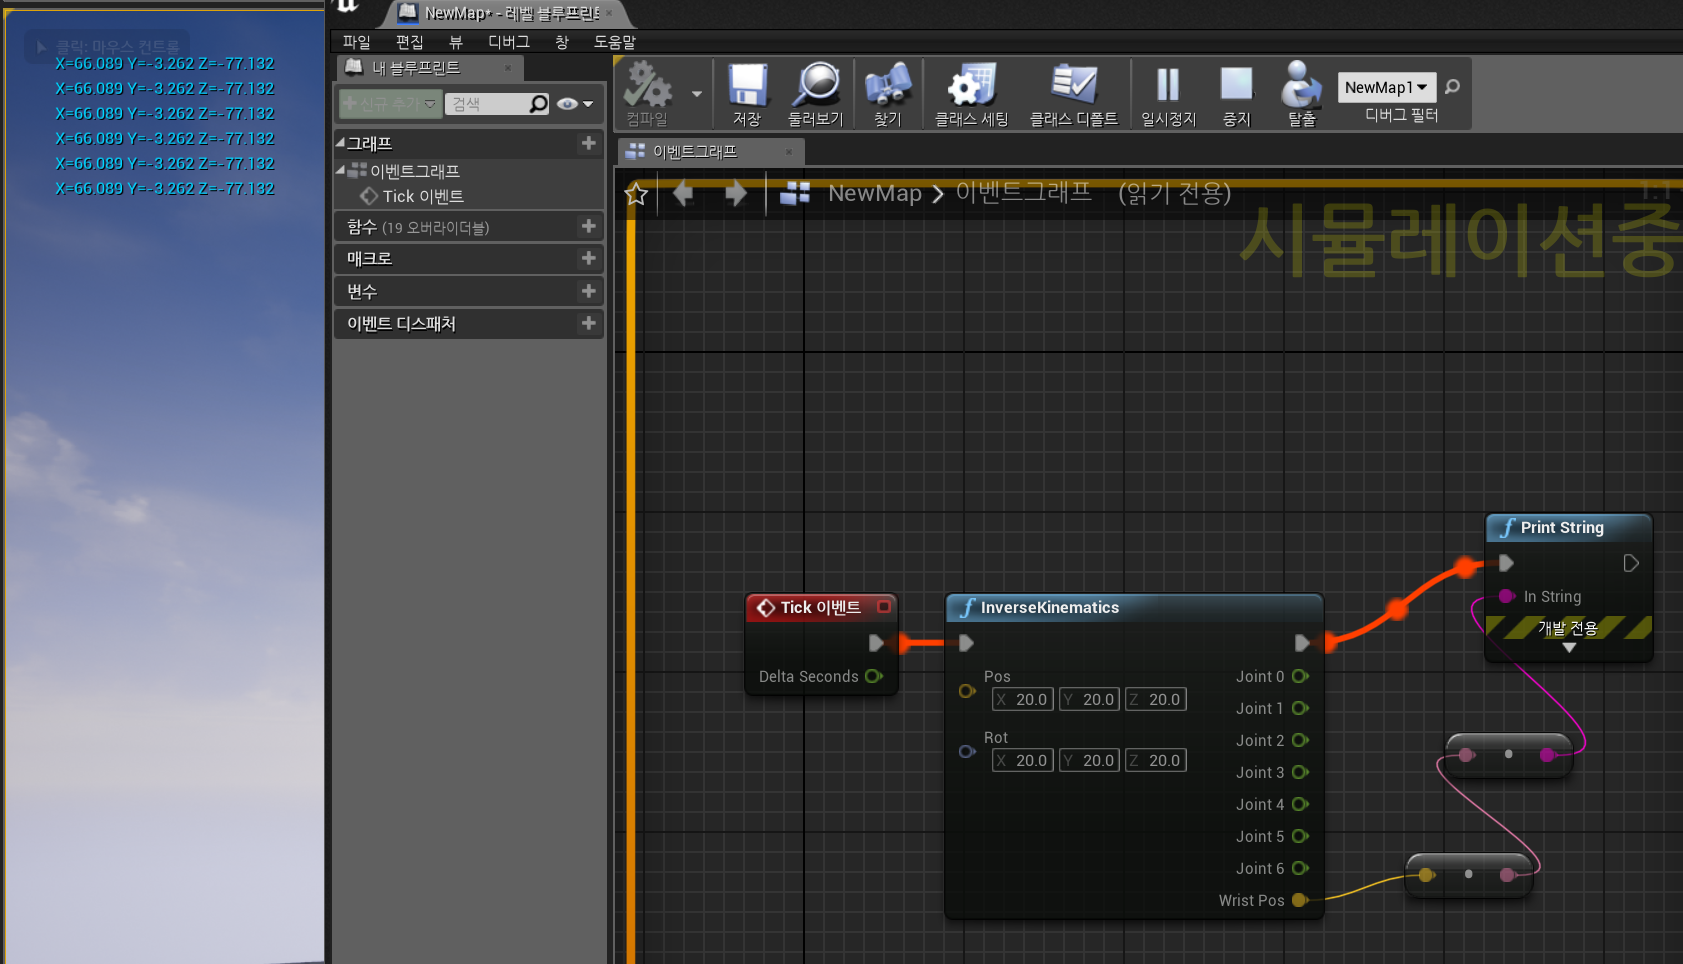
Task: Add a function via 함수 plus button
Action: click(588, 226)
